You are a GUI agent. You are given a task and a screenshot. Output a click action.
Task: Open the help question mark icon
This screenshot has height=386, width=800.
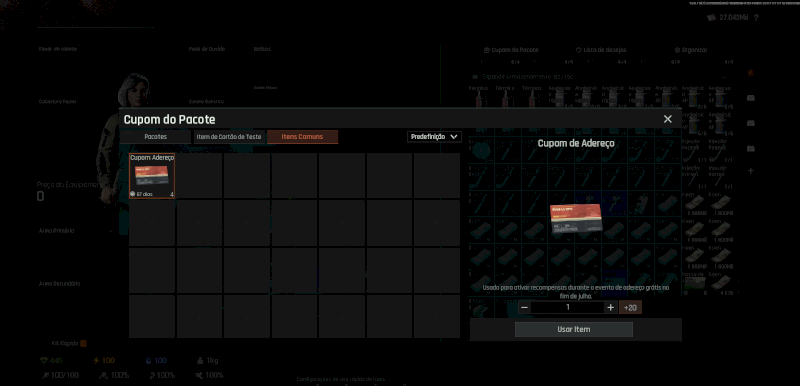pyautogui.click(x=756, y=18)
